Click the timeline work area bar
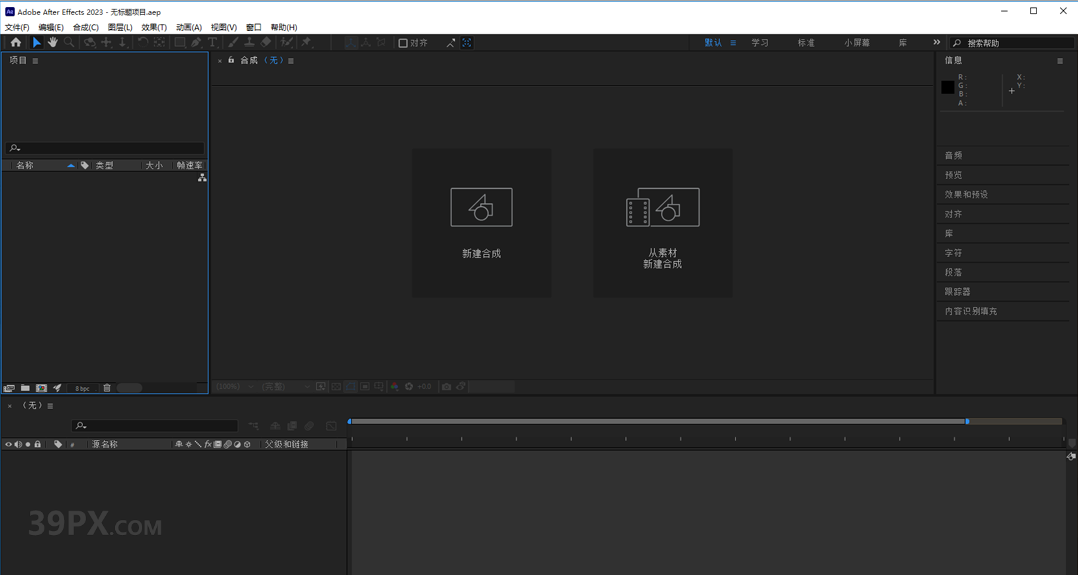The image size is (1078, 575). pyautogui.click(x=659, y=421)
